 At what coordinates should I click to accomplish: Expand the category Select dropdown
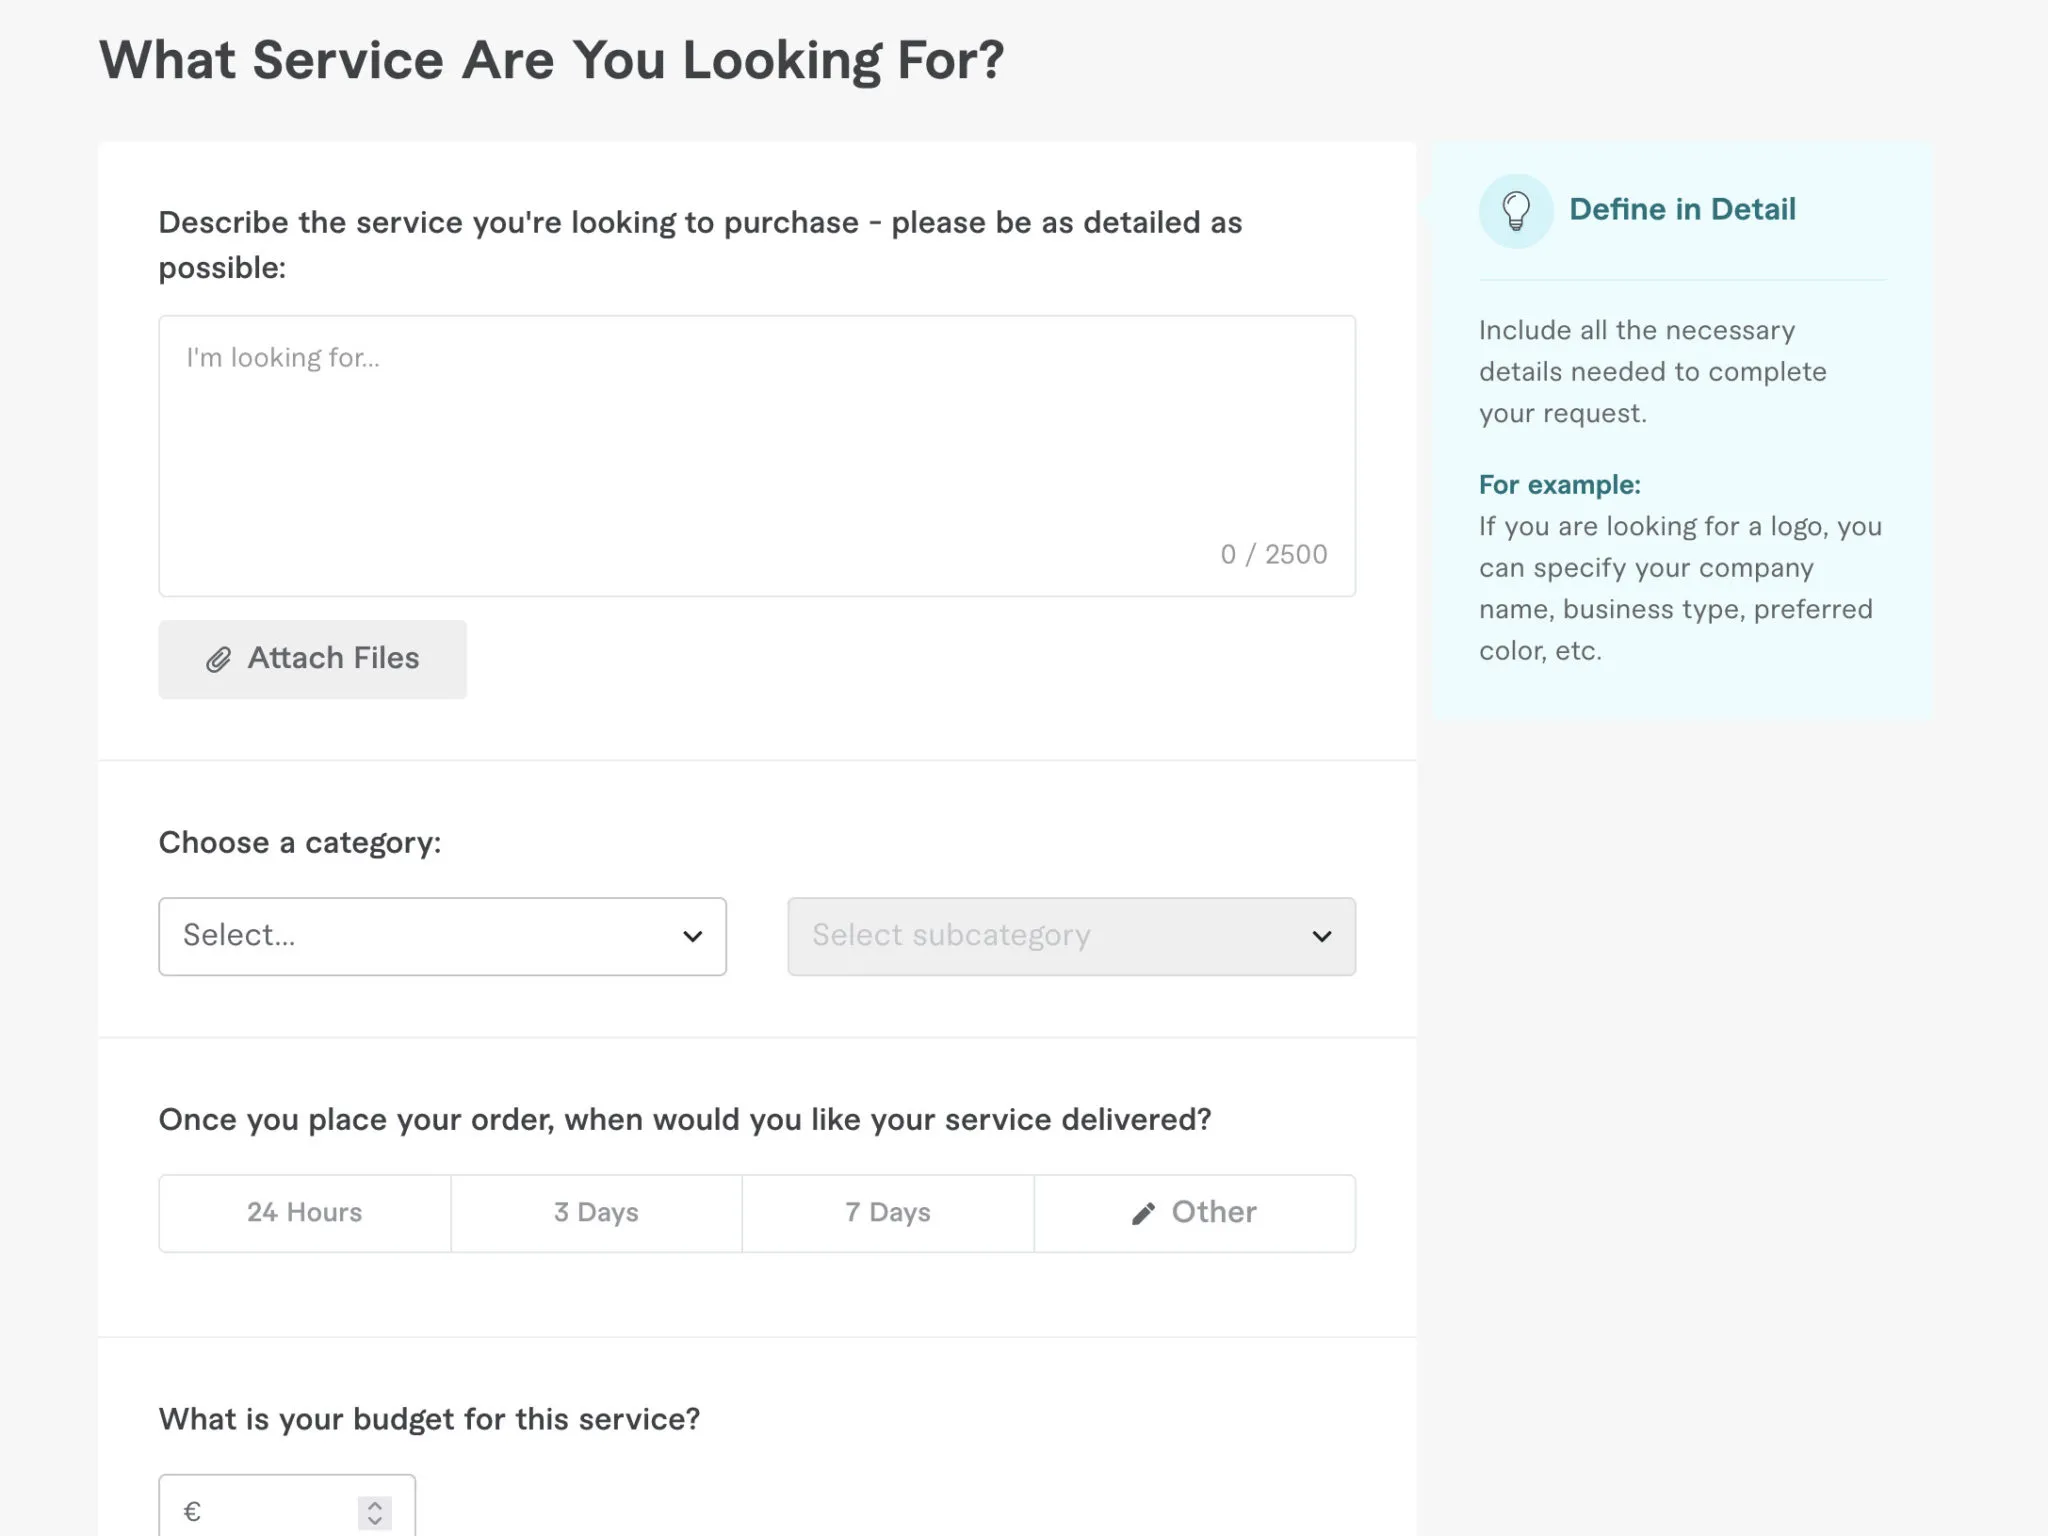pos(442,936)
